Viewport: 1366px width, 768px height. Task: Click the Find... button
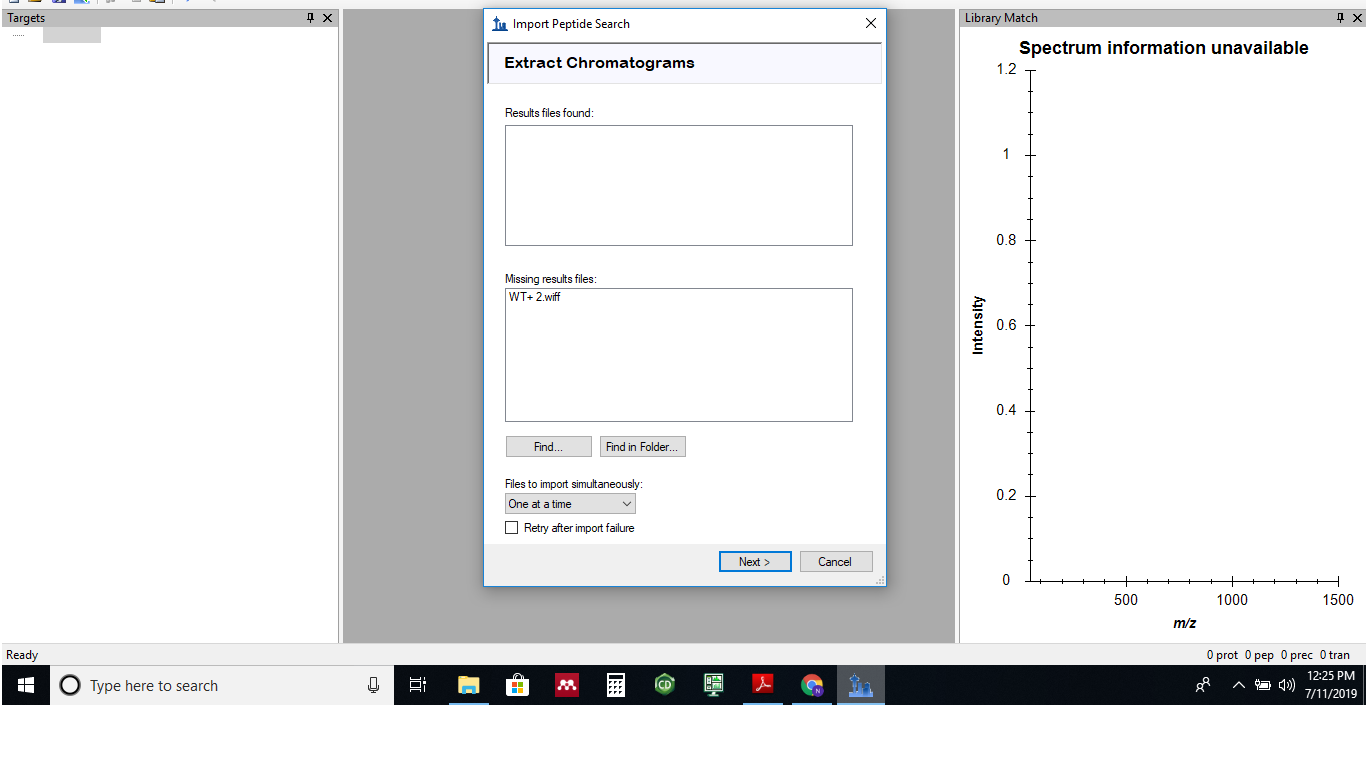548,447
